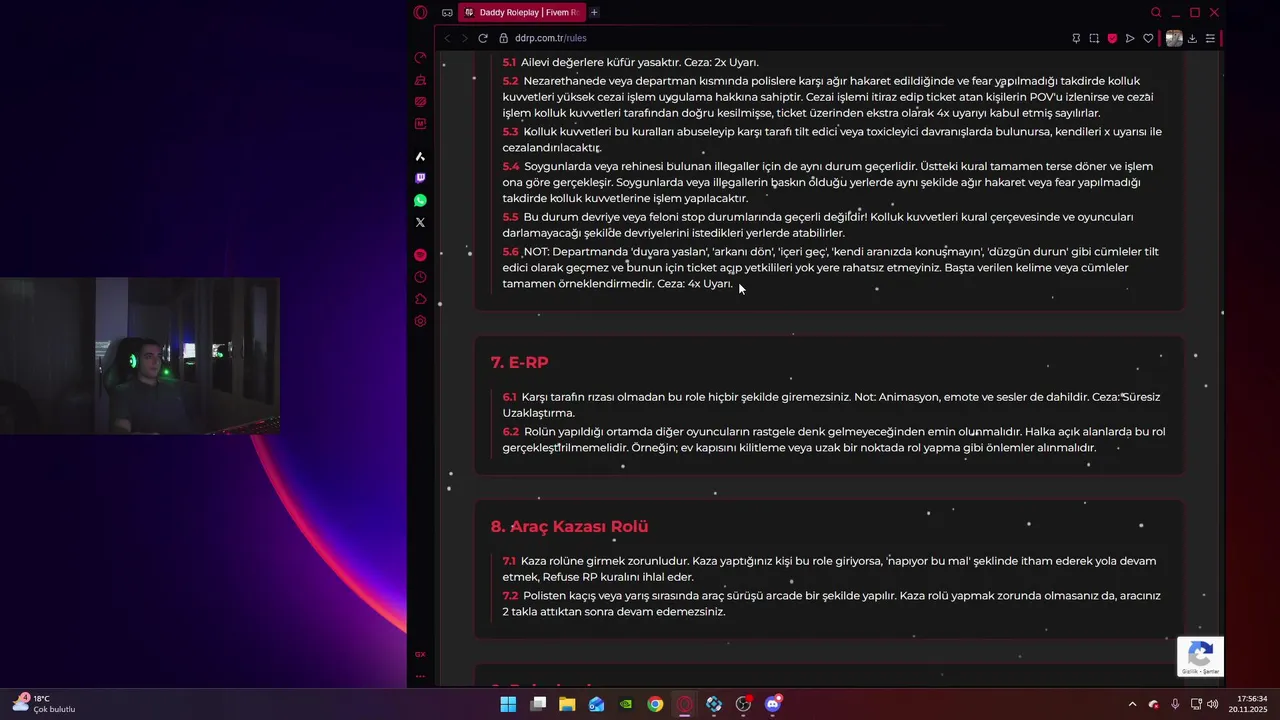The width and height of the screenshot is (1280, 720).
Task: Click rule number 5.1
Action: click(x=509, y=62)
